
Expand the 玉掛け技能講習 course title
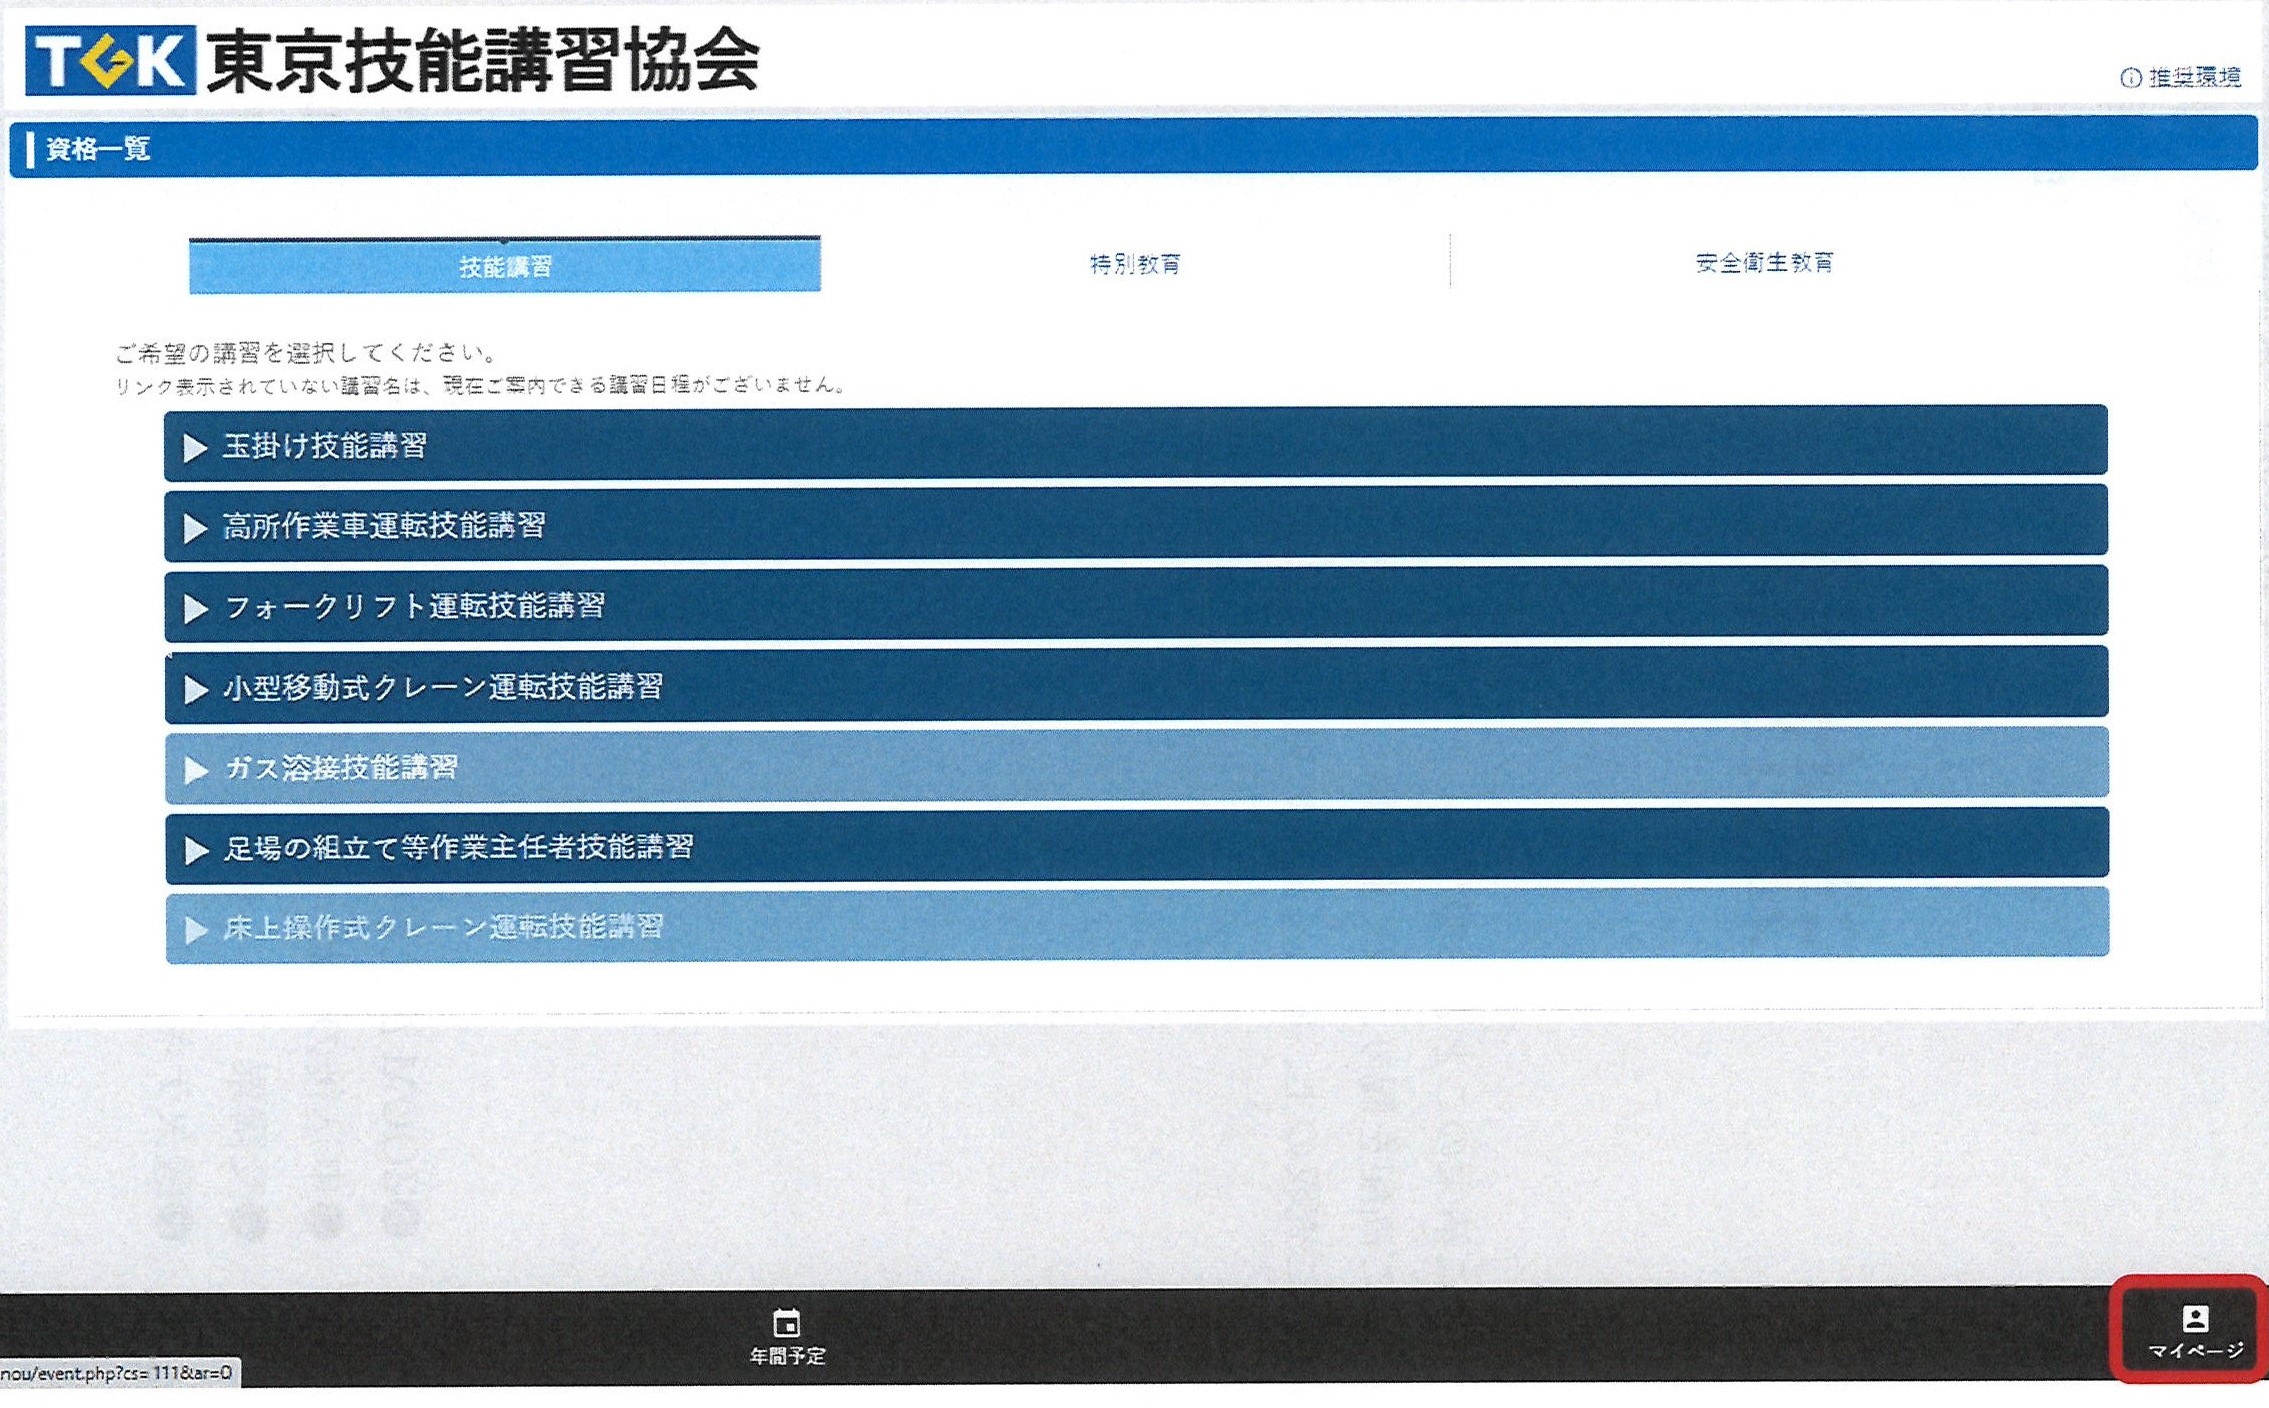coord(325,446)
